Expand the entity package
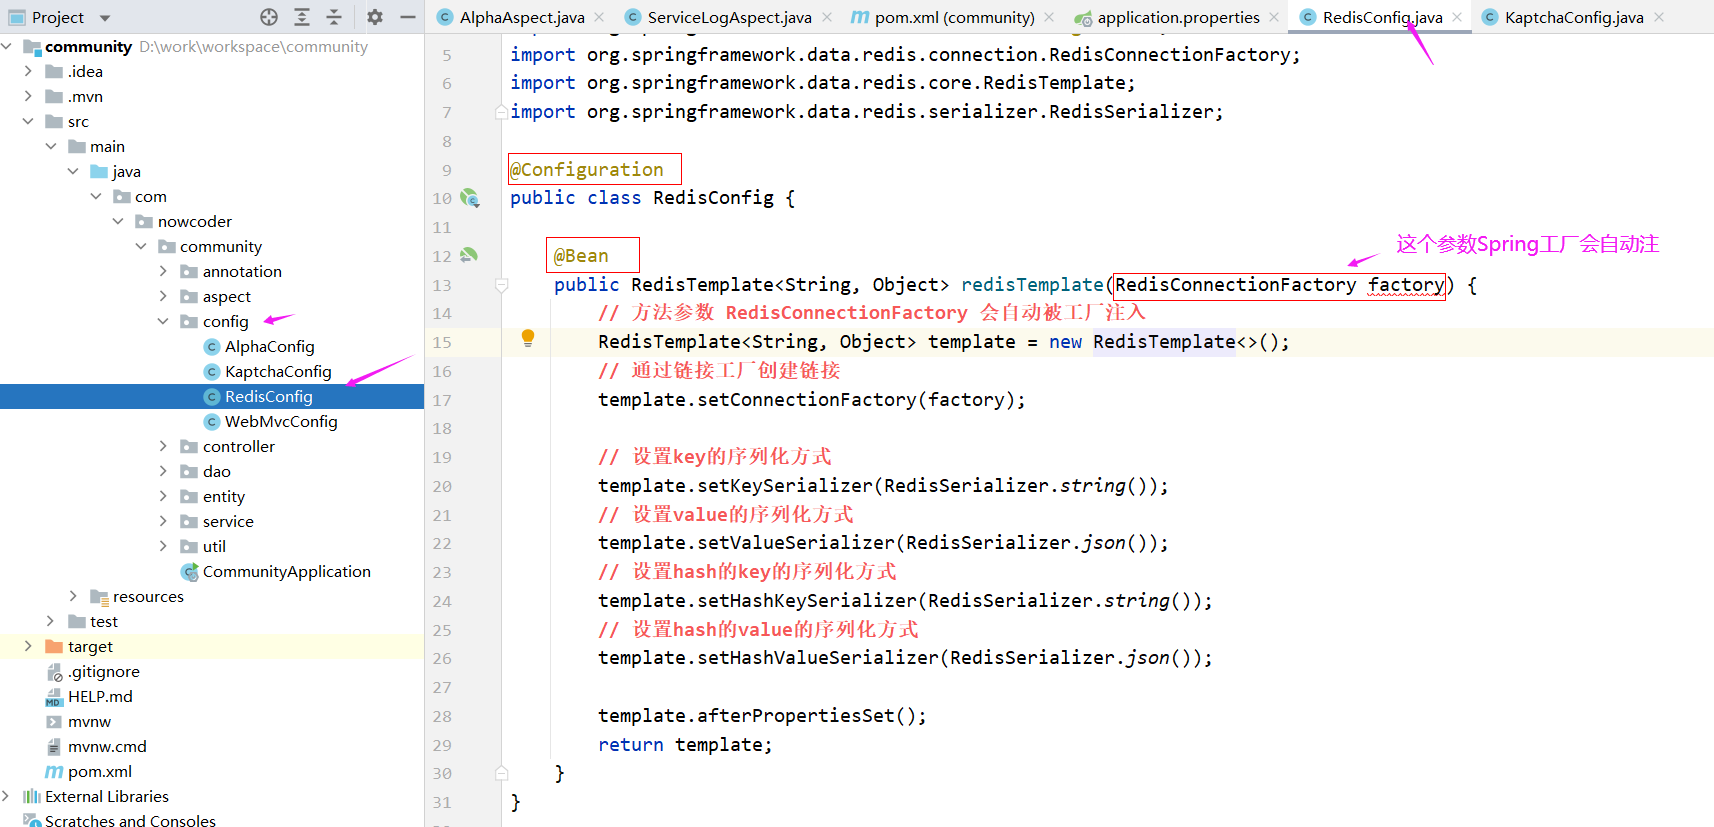Image resolution: width=1714 pixels, height=827 pixels. [x=163, y=496]
